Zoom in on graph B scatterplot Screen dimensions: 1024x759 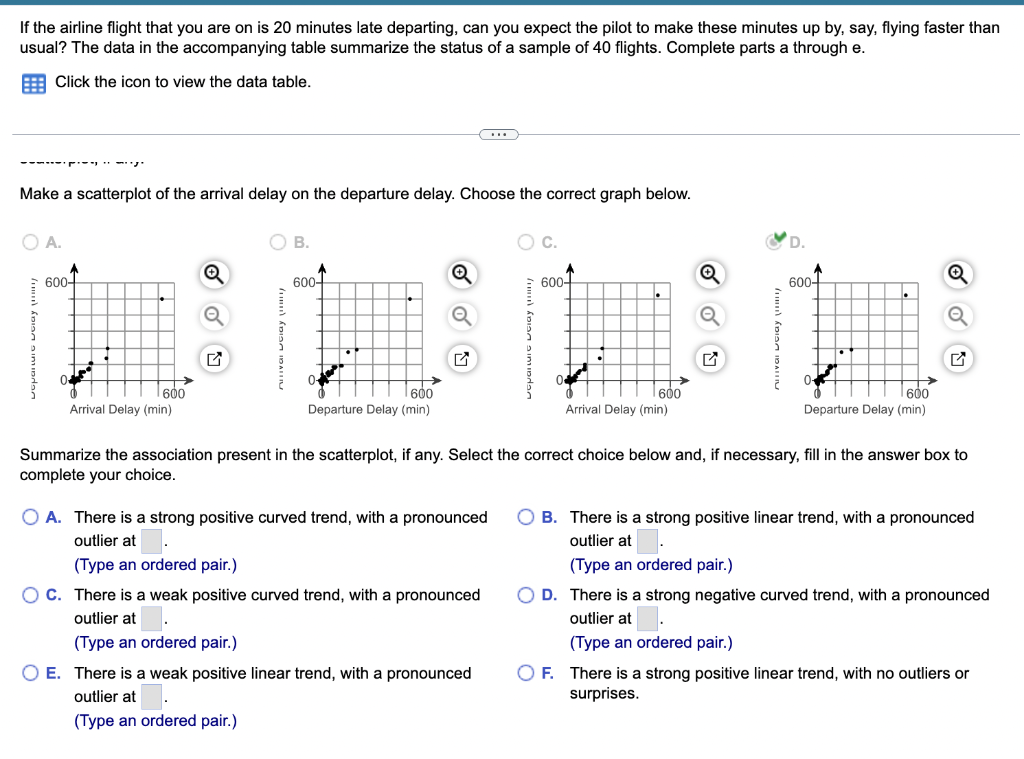point(461,274)
